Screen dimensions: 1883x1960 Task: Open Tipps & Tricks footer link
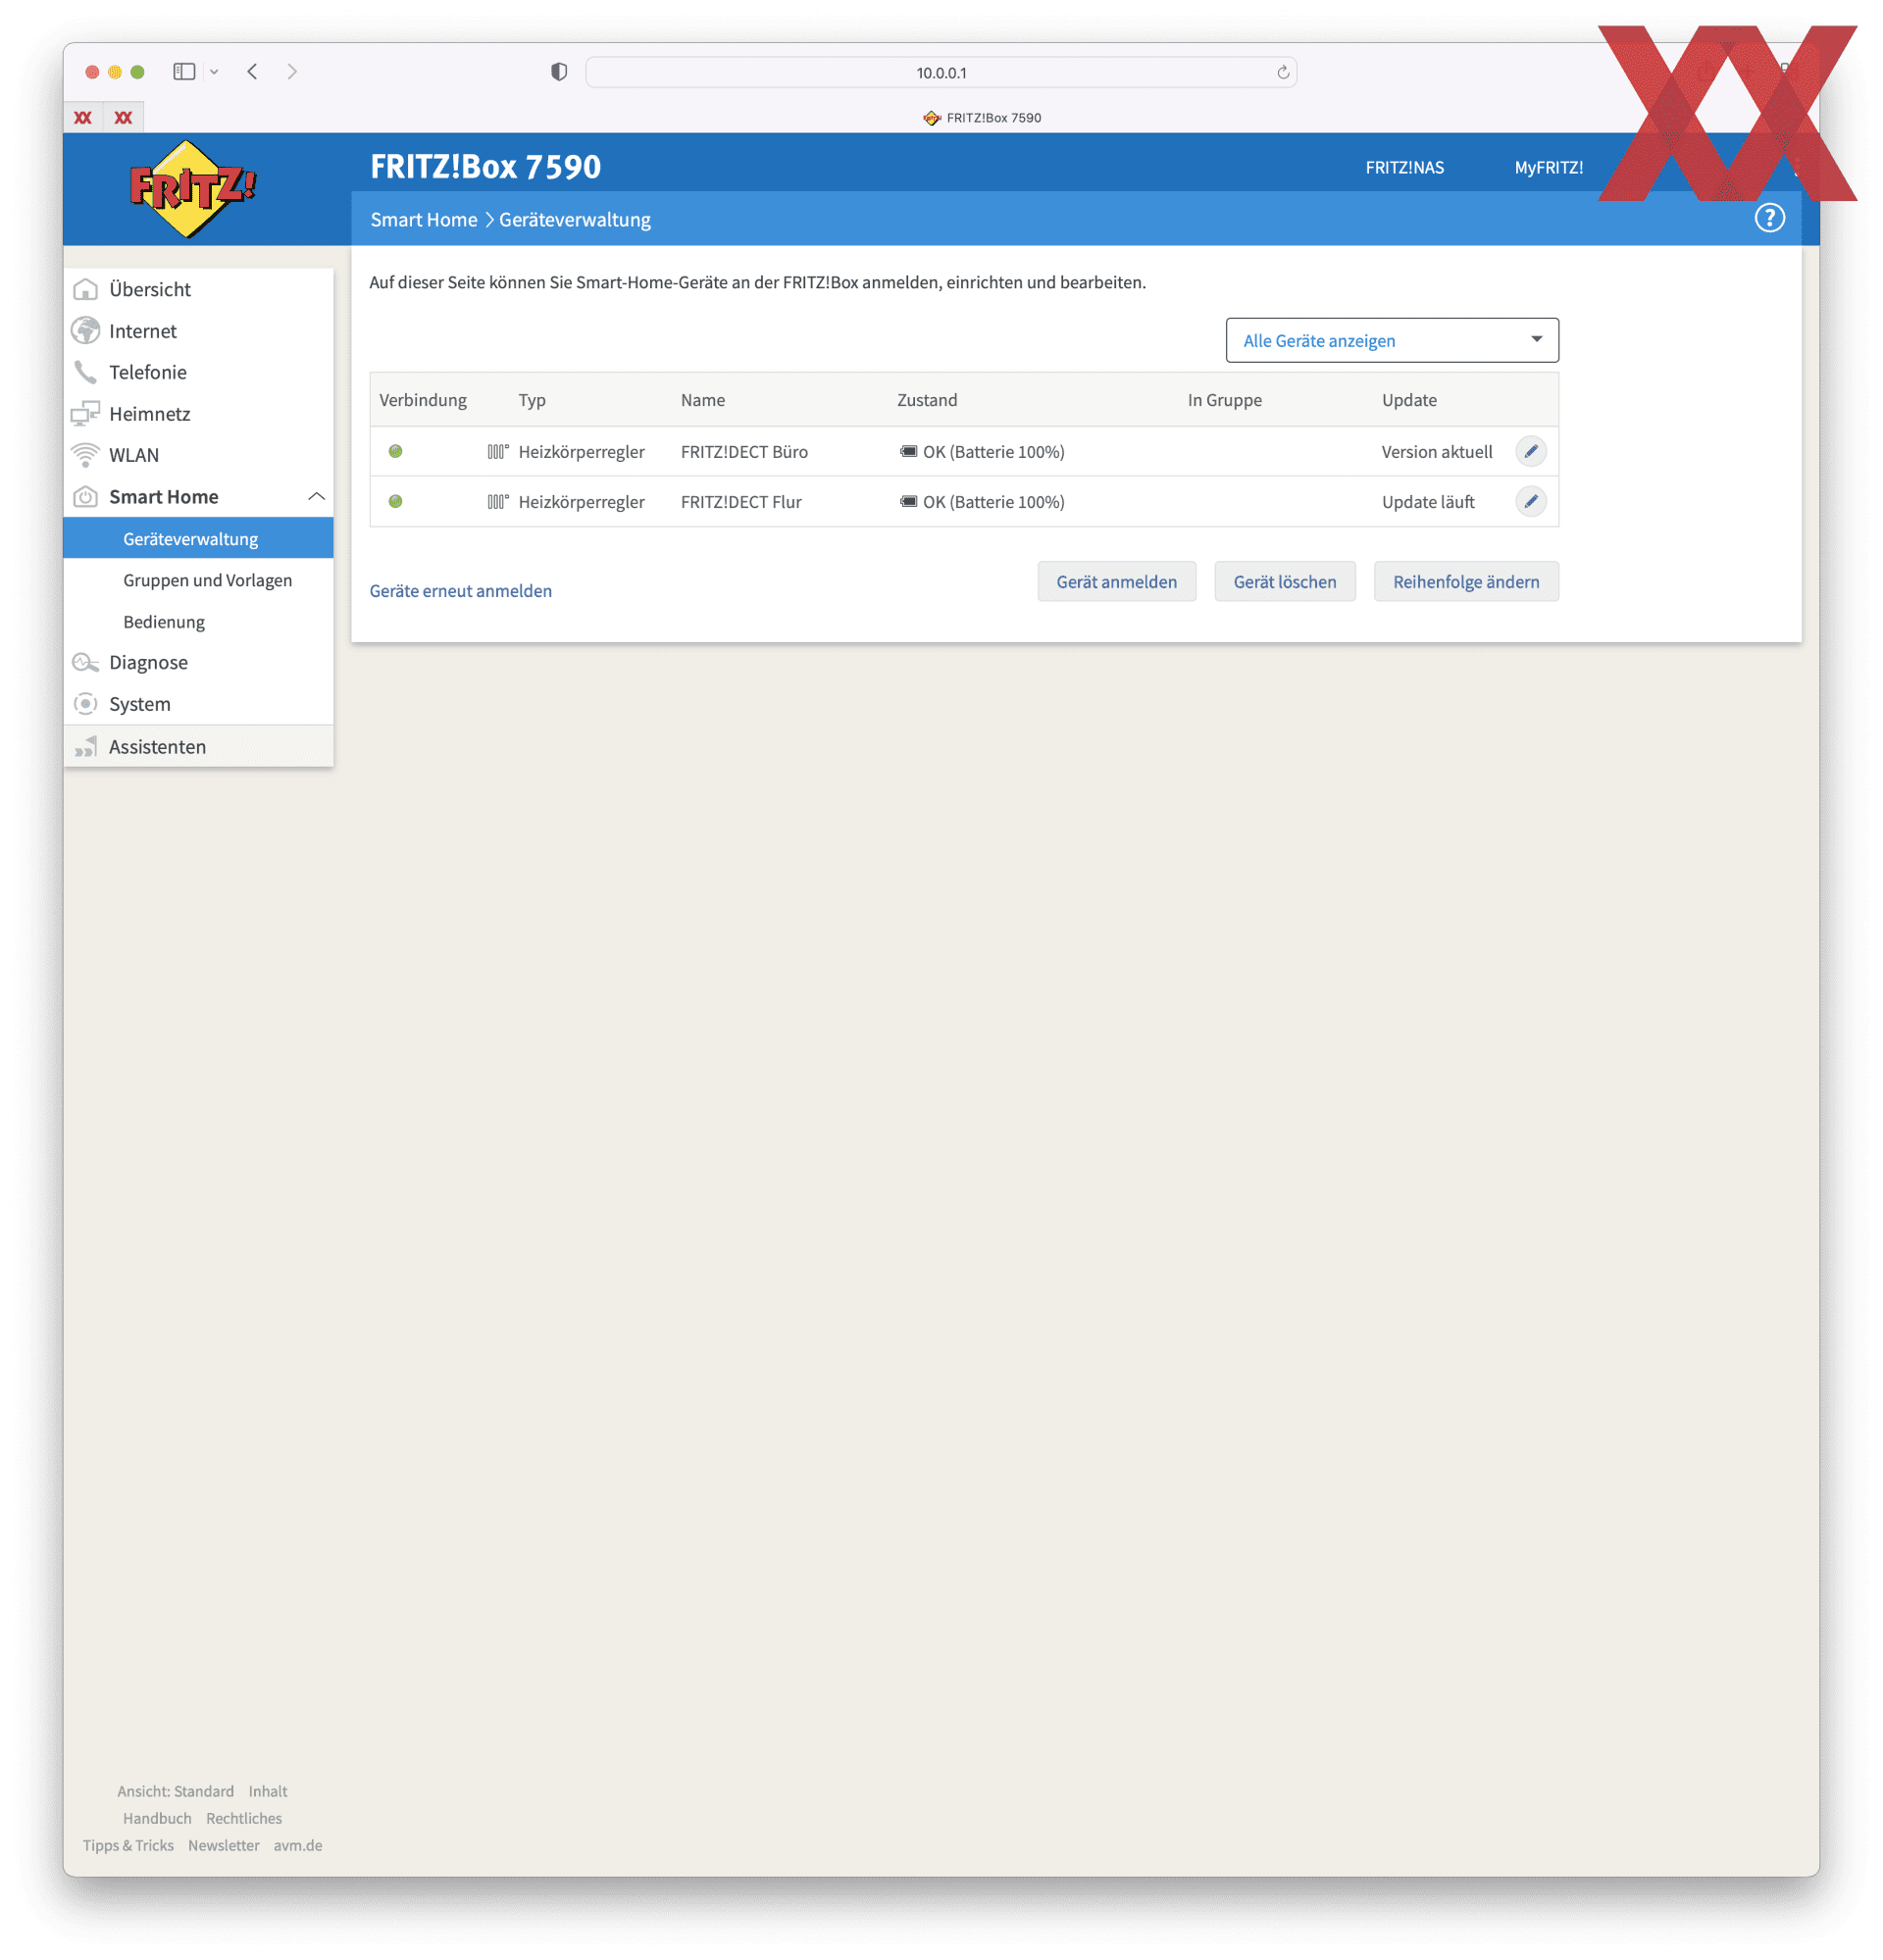[128, 1845]
